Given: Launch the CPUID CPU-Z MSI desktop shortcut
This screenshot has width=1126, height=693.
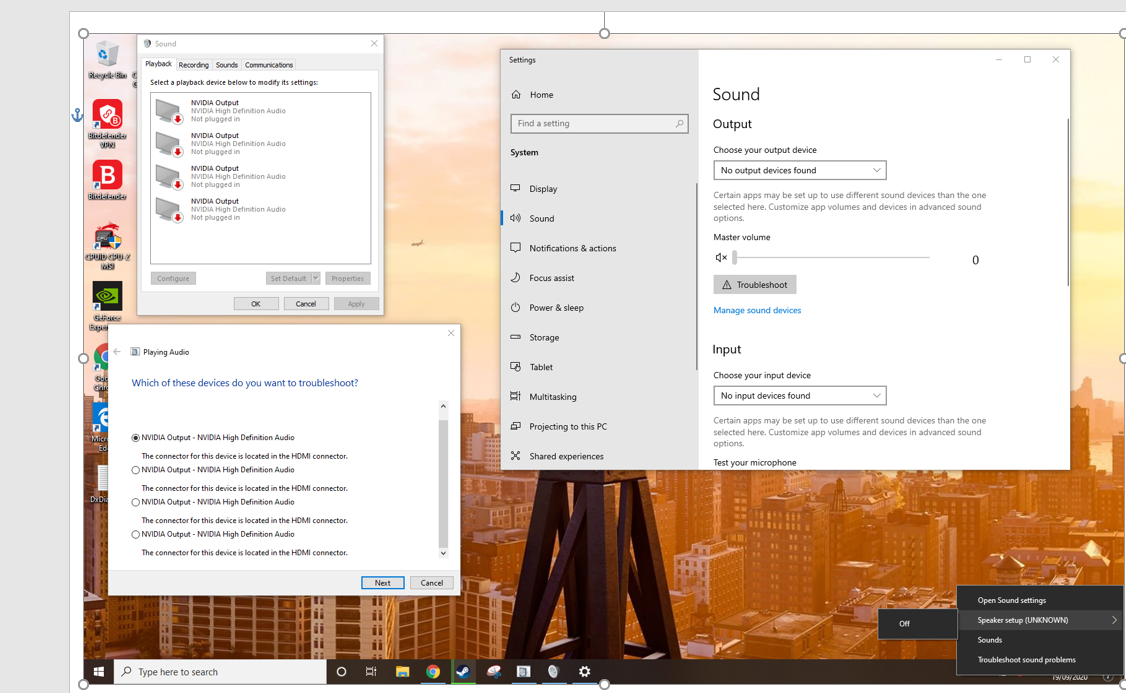Looking at the screenshot, I should (x=107, y=246).
